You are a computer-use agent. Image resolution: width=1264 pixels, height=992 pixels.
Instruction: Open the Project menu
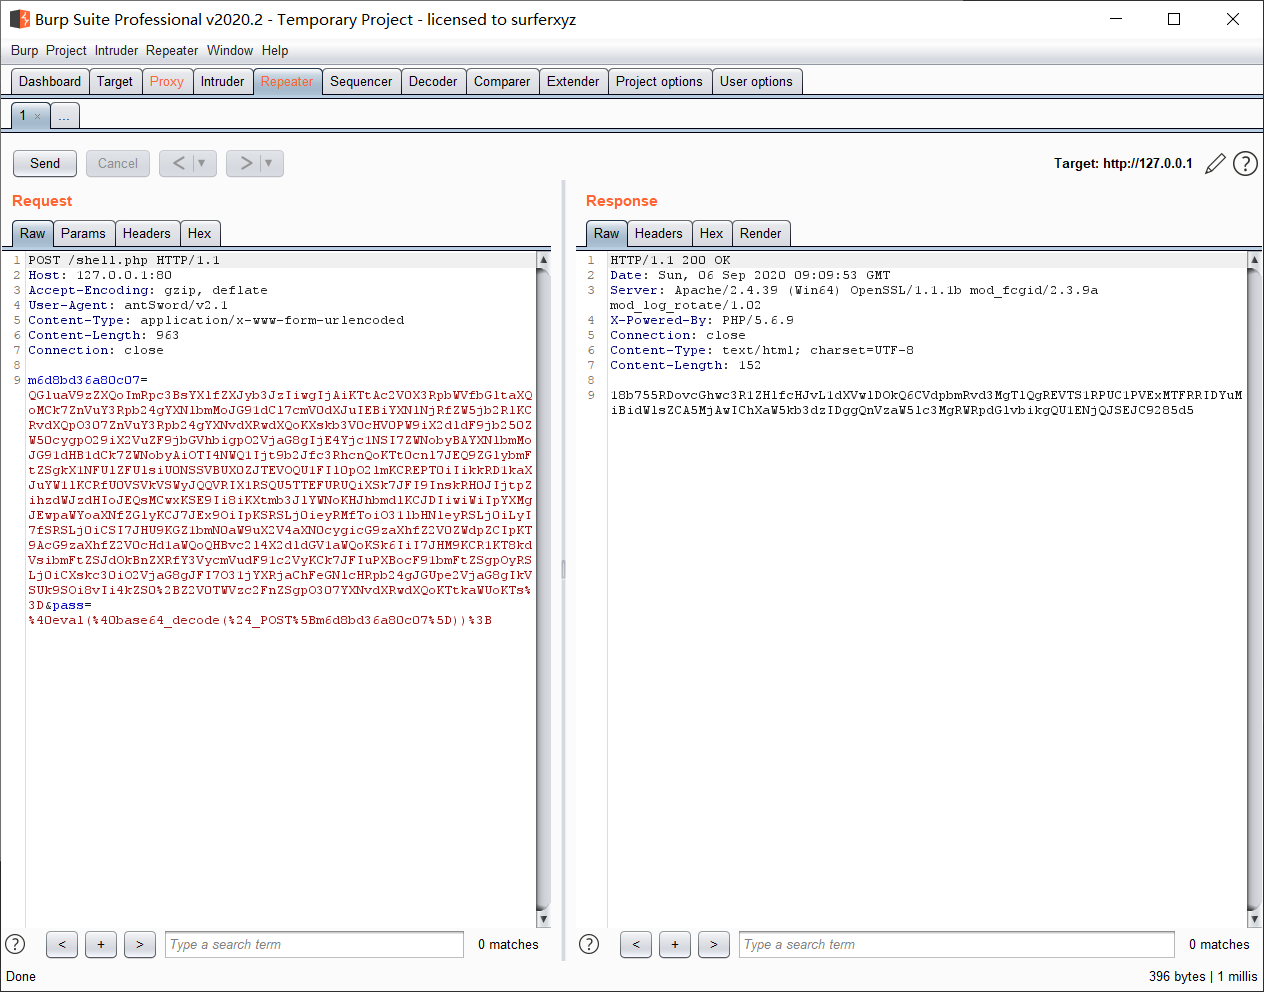tap(66, 50)
